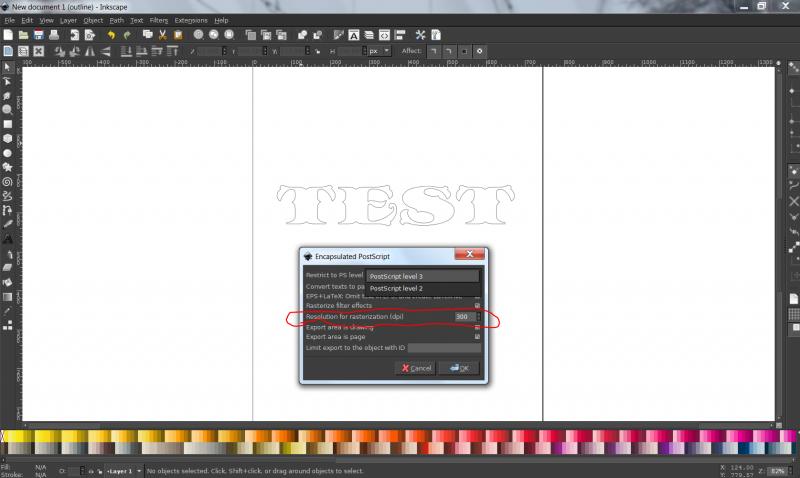Viewport: 800px width, 478px height.
Task: Toggle the Rasterize filter effects checkbox
Action: (477, 305)
